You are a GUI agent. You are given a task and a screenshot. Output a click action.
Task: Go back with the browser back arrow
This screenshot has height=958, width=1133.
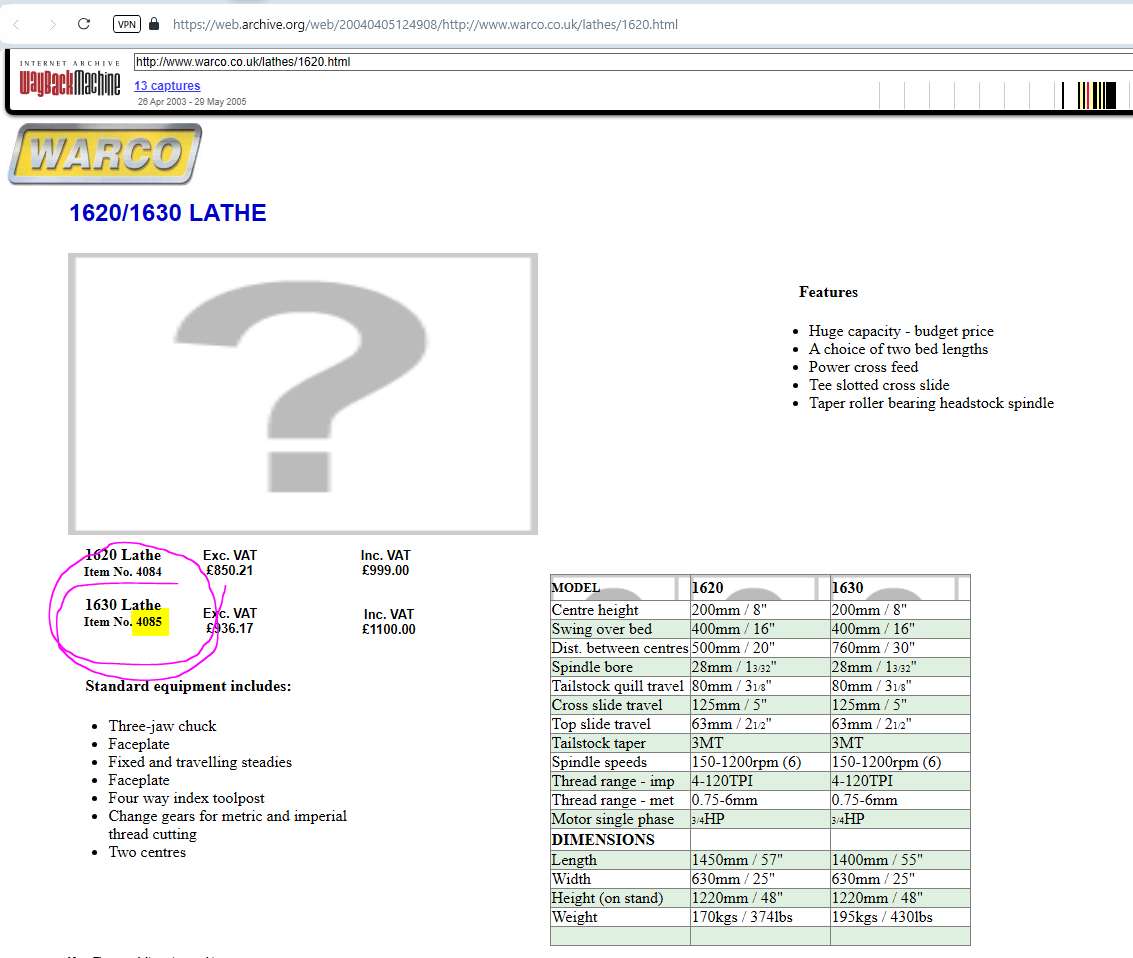[17, 25]
